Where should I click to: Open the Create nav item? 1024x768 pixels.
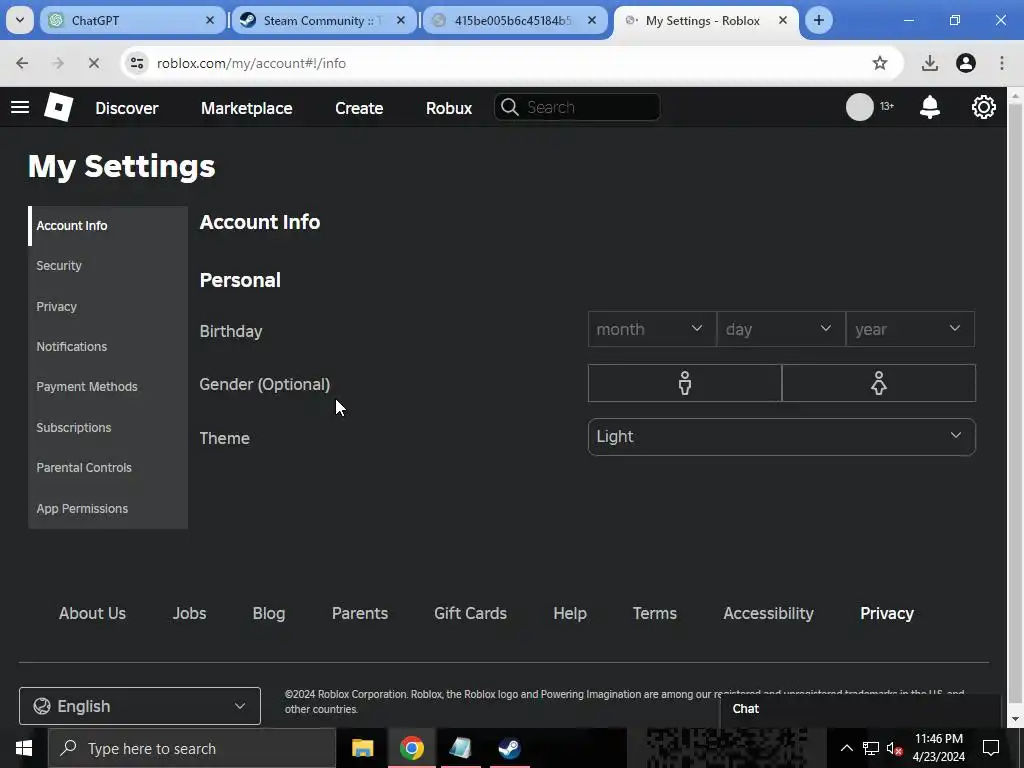click(359, 108)
